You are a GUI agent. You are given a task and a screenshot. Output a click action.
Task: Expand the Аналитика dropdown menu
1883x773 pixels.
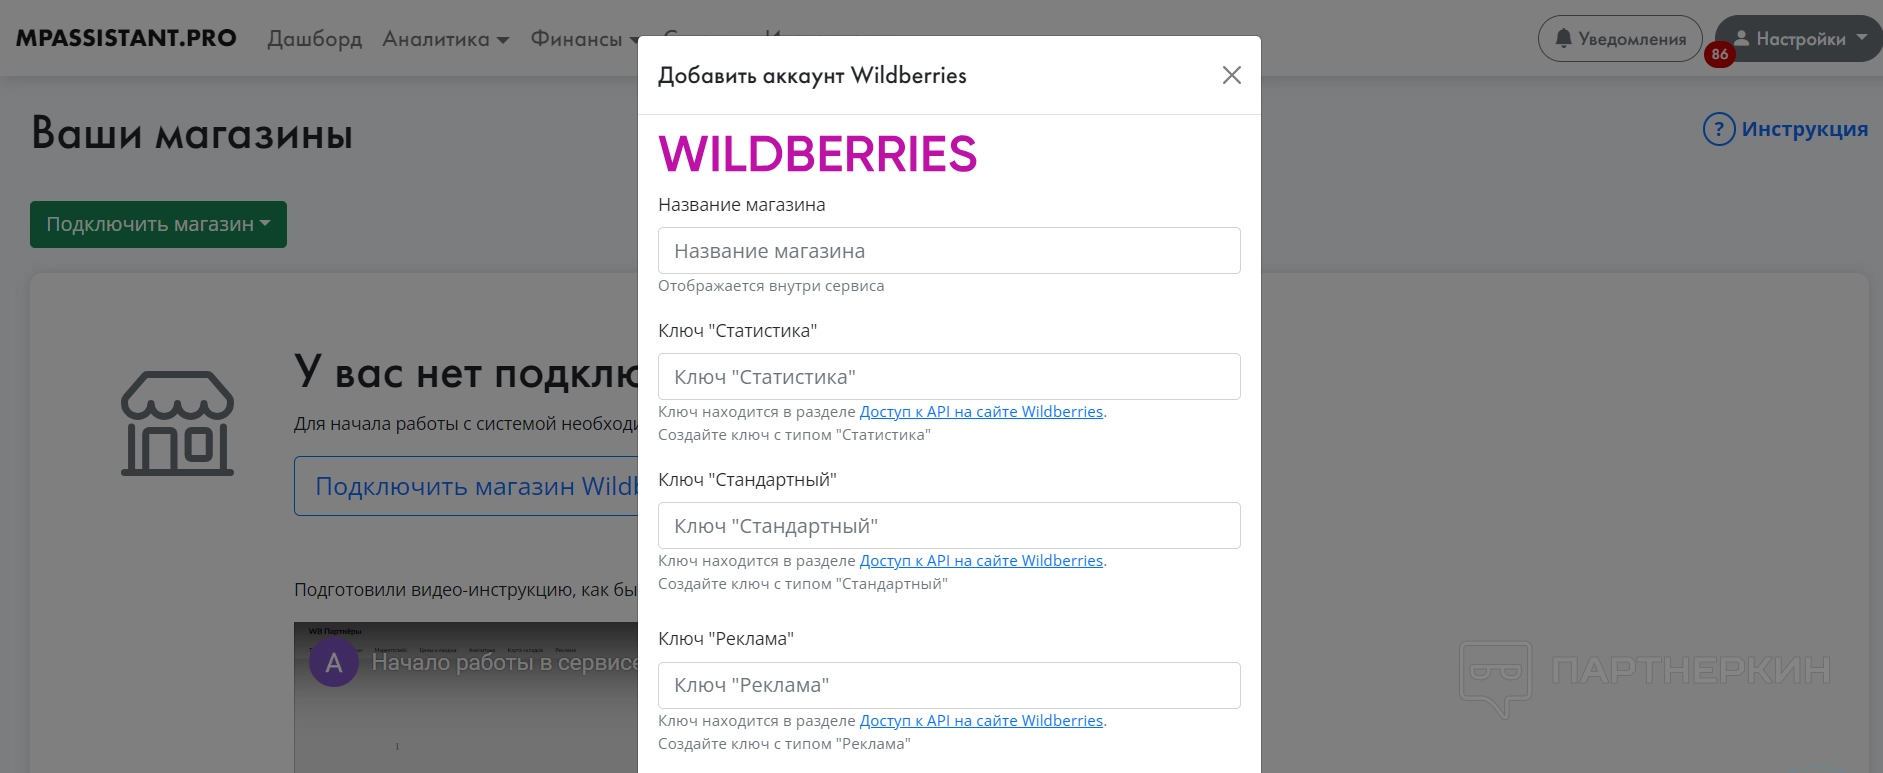(x=445, y=39)
